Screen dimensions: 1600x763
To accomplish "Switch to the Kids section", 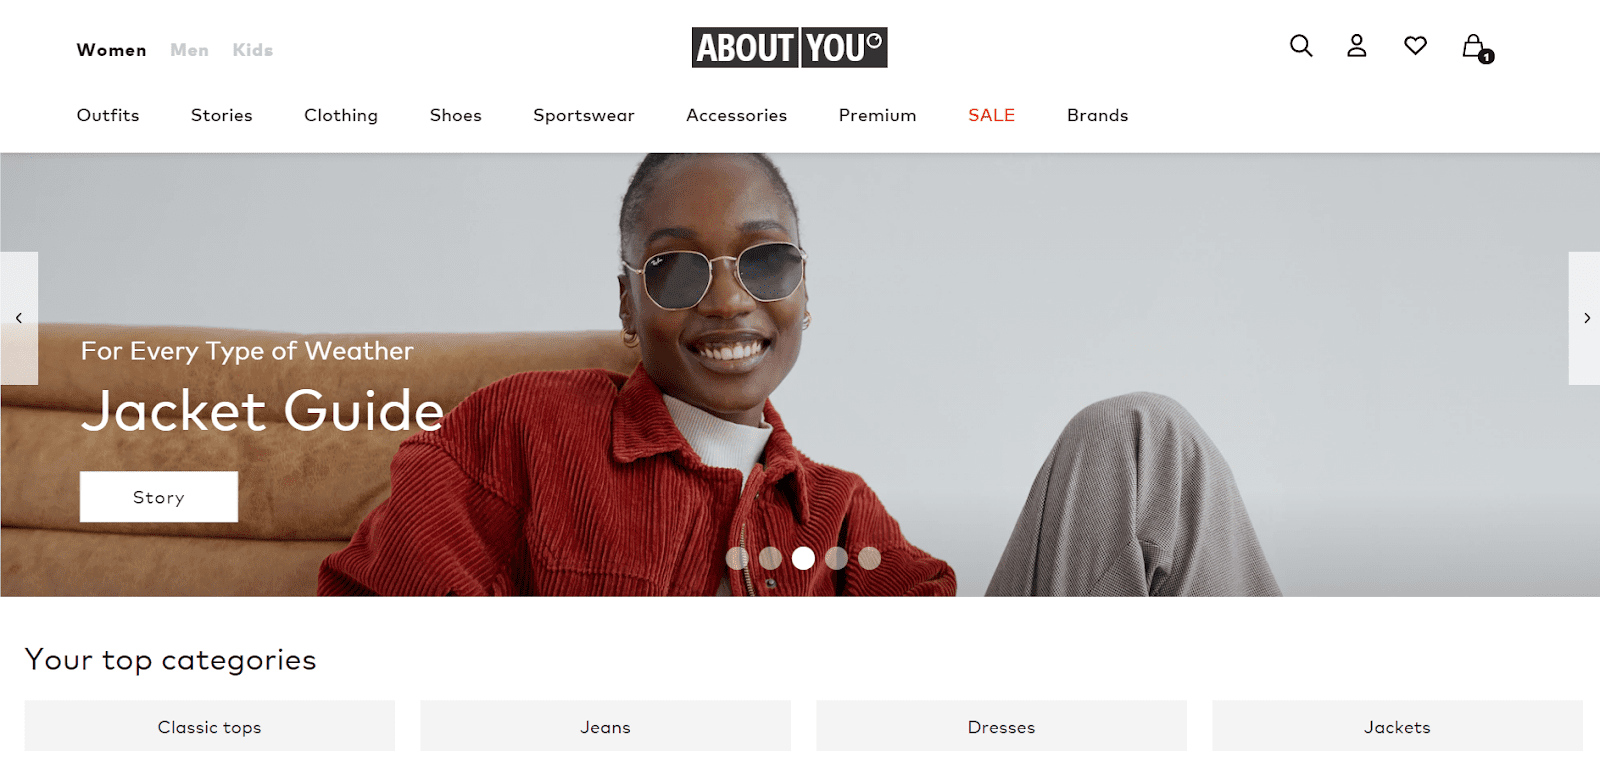I will tap(252, 50).
